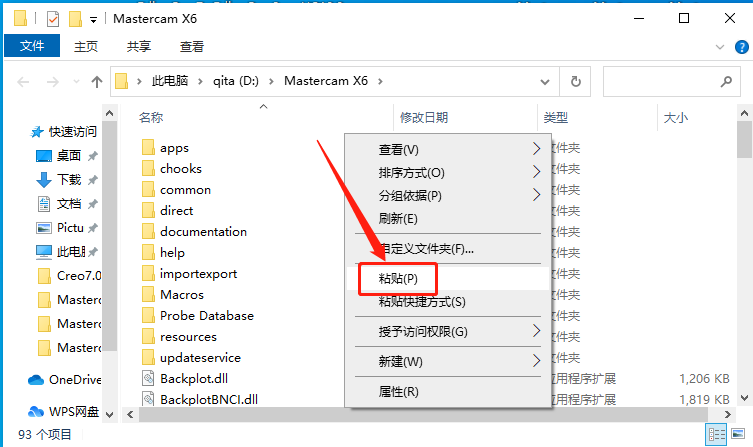Click the 1,206 KB size value

(x=704, y=379)
